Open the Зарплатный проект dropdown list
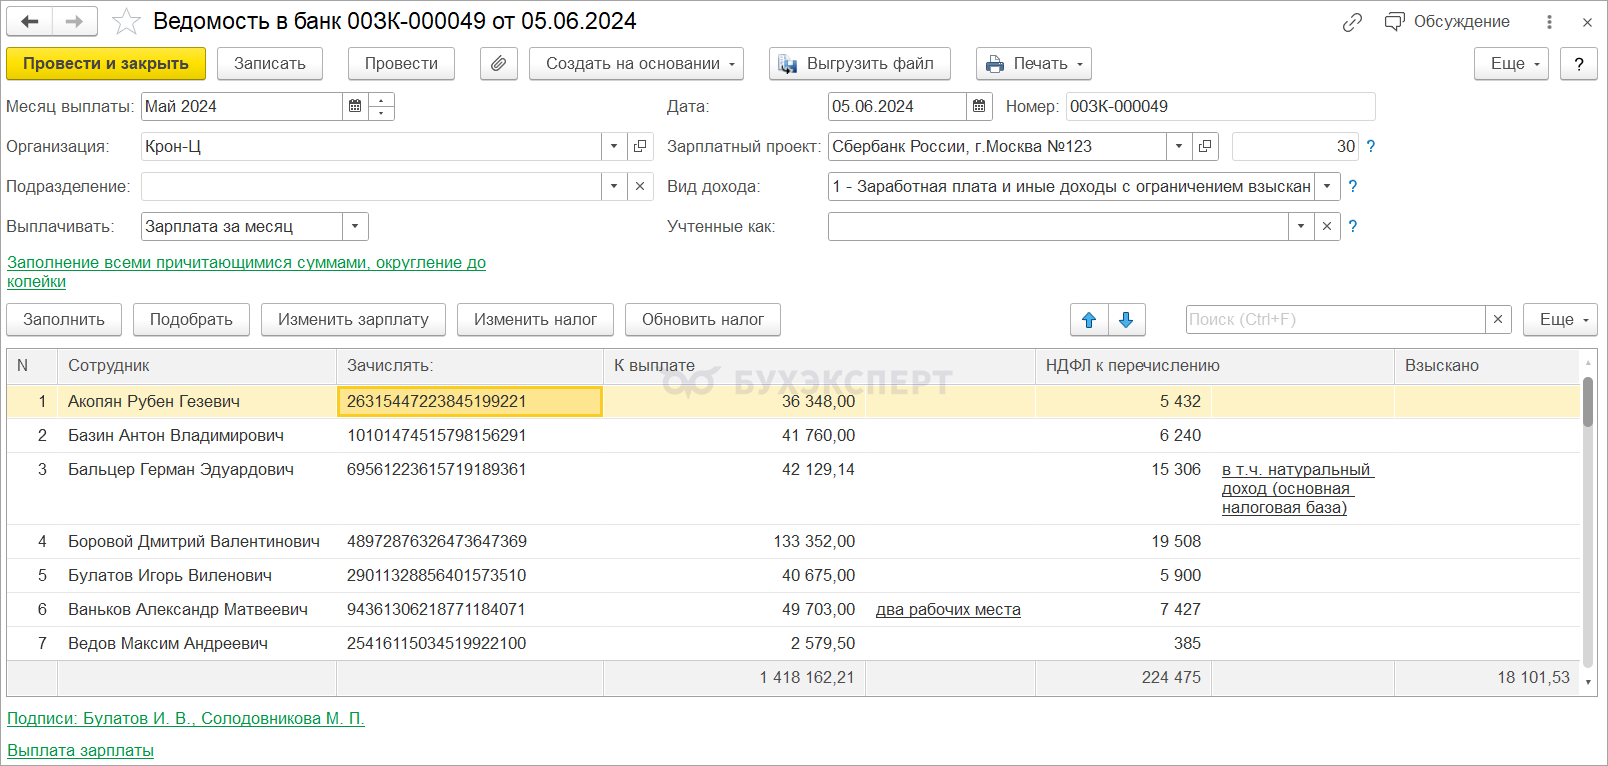Viewport: 1608px width, 766px height. 1179,146
